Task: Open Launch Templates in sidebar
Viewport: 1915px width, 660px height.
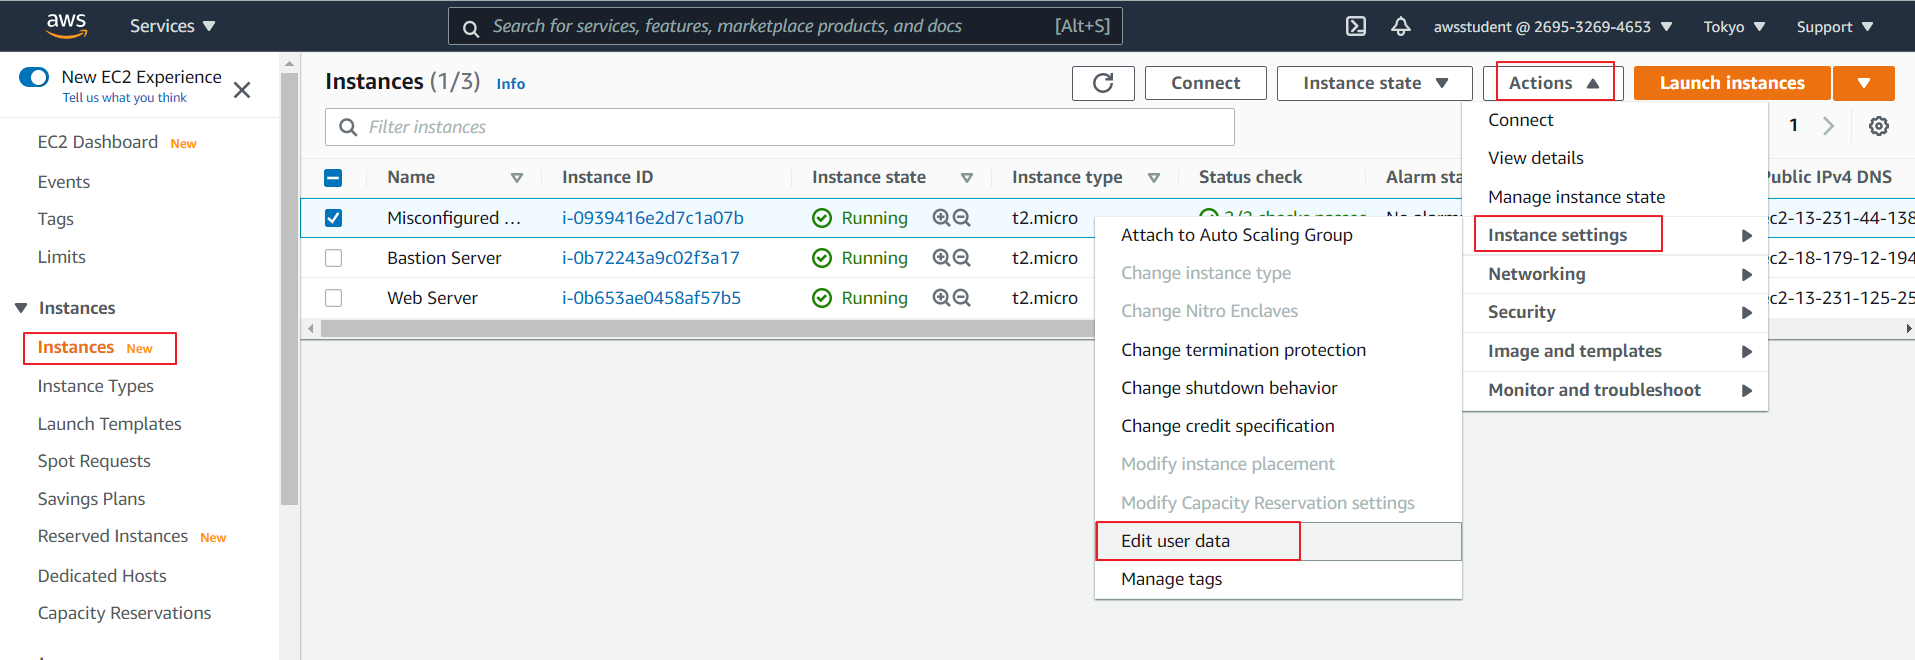Action: pos(110,424)
